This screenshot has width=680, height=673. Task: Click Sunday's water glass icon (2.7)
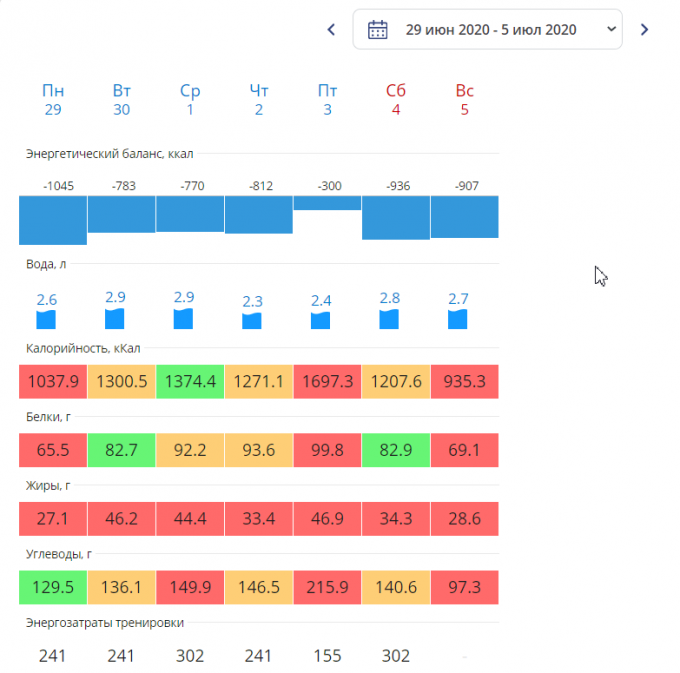point(458,319)
